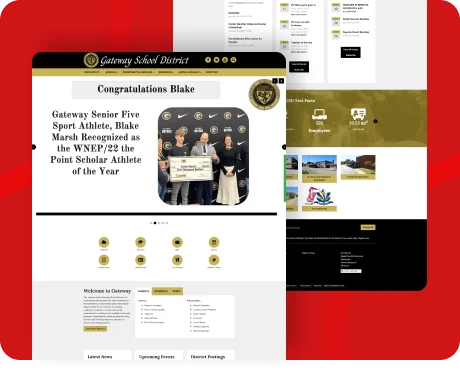Image resolution: width=460 pixels, height=374 pixels.
Task: Click the black button below the events list
Action: [299, 67]
